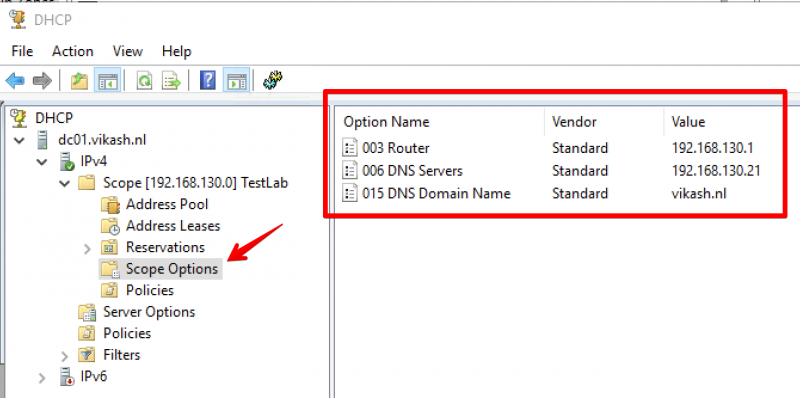Image resolution: width=800 pixels, height=398 pixels.
Task: Click the Scope TestLab folder icon
Action: pos(87,183)
